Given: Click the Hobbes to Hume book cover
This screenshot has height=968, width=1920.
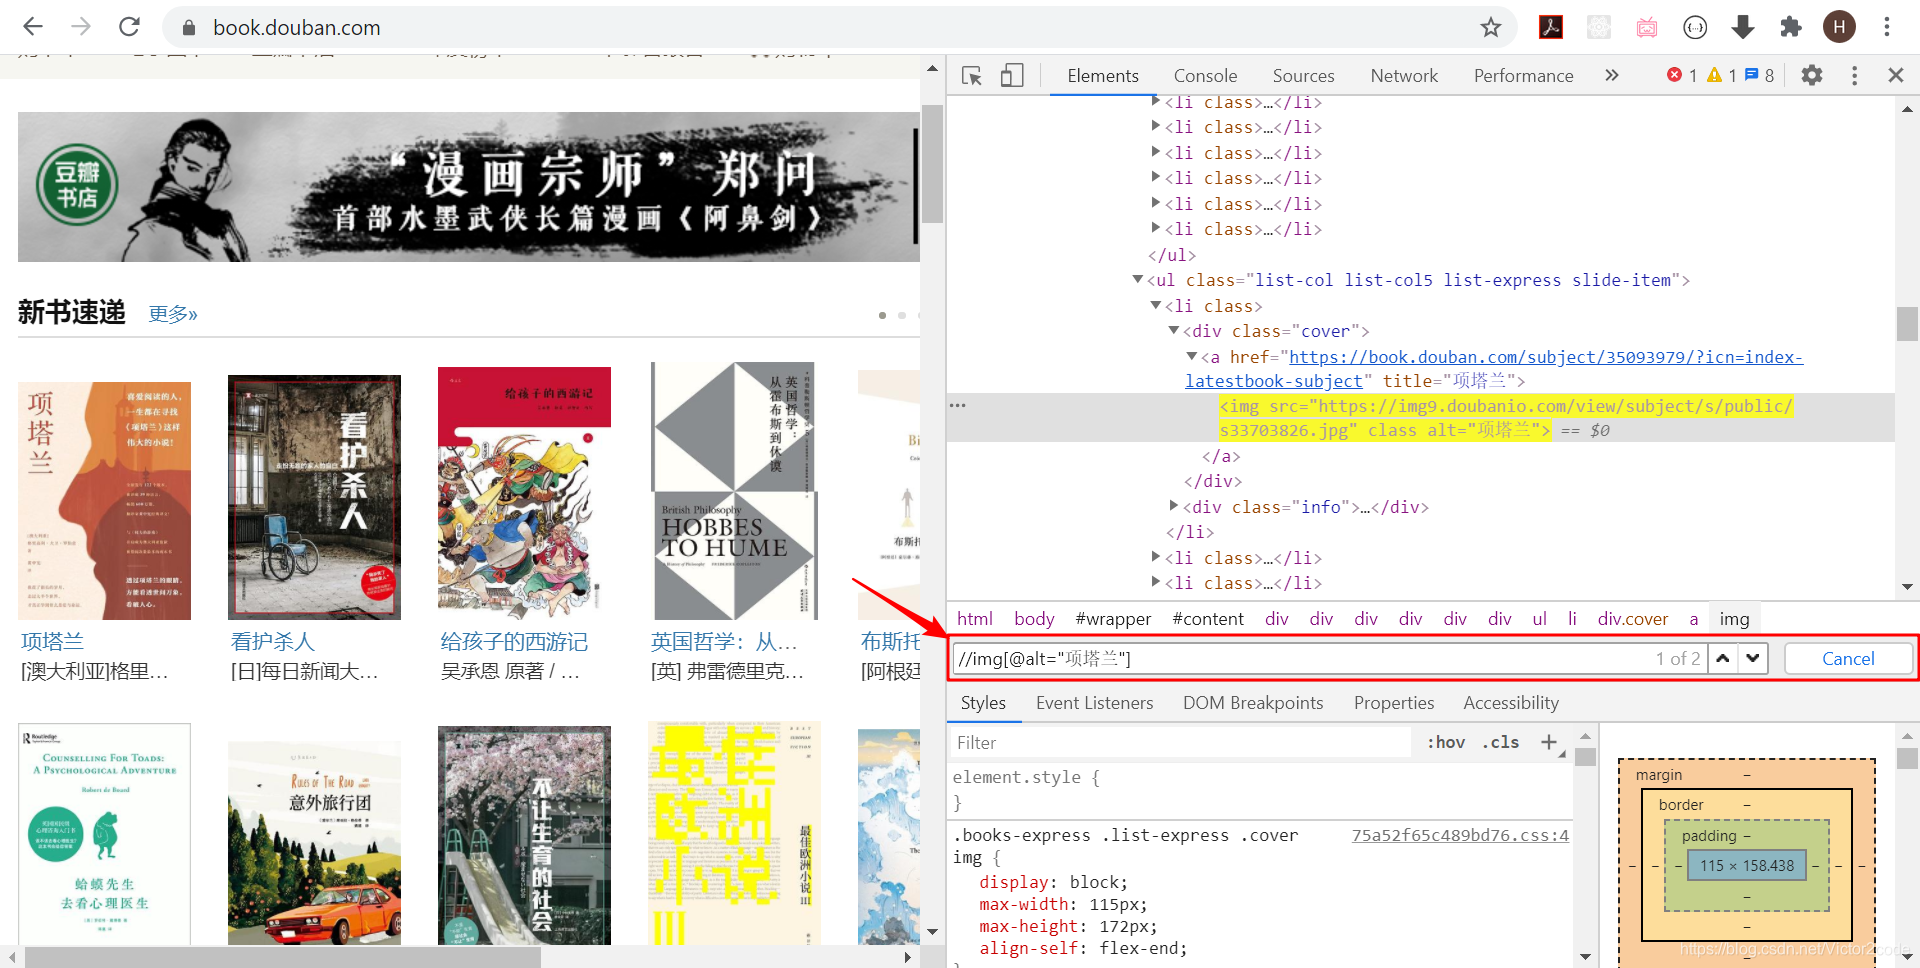Looking at the screenshot, I should coord(734,491).
